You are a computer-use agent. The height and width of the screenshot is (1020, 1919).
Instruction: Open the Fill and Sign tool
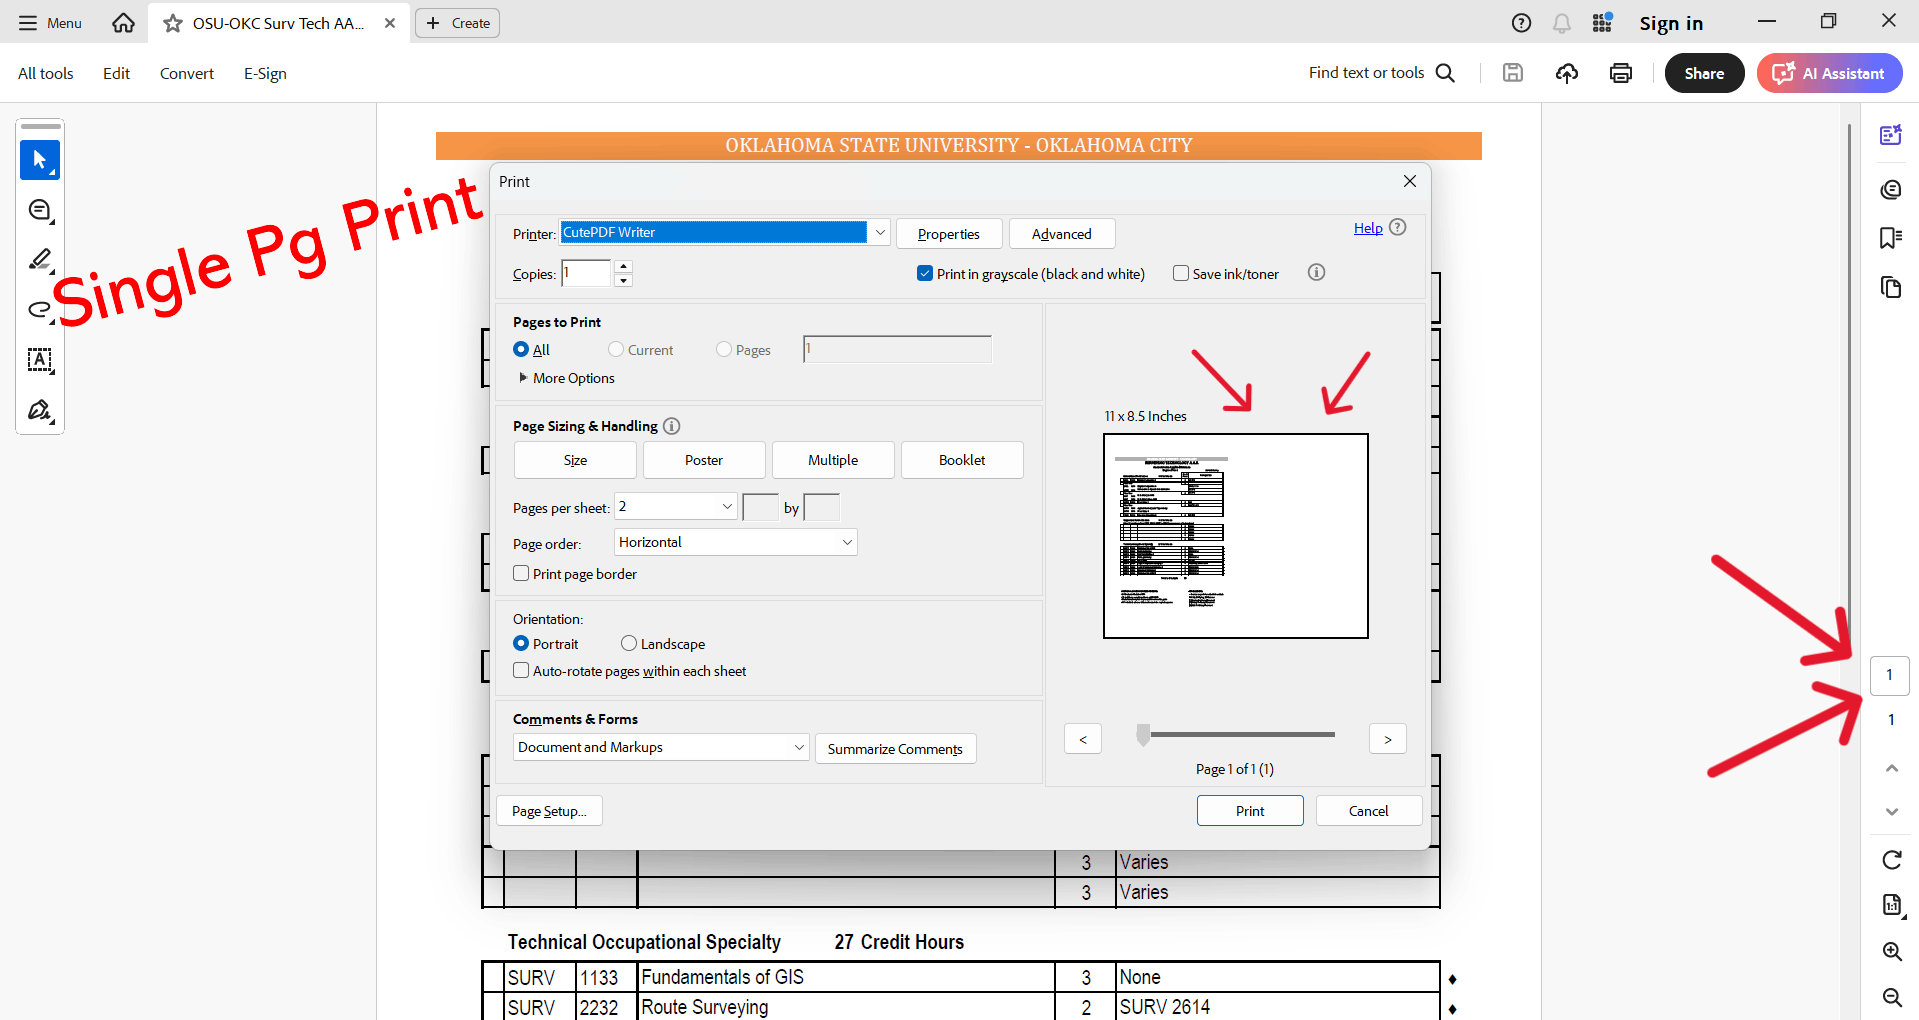pyautogui.click(x=40, y=410)
